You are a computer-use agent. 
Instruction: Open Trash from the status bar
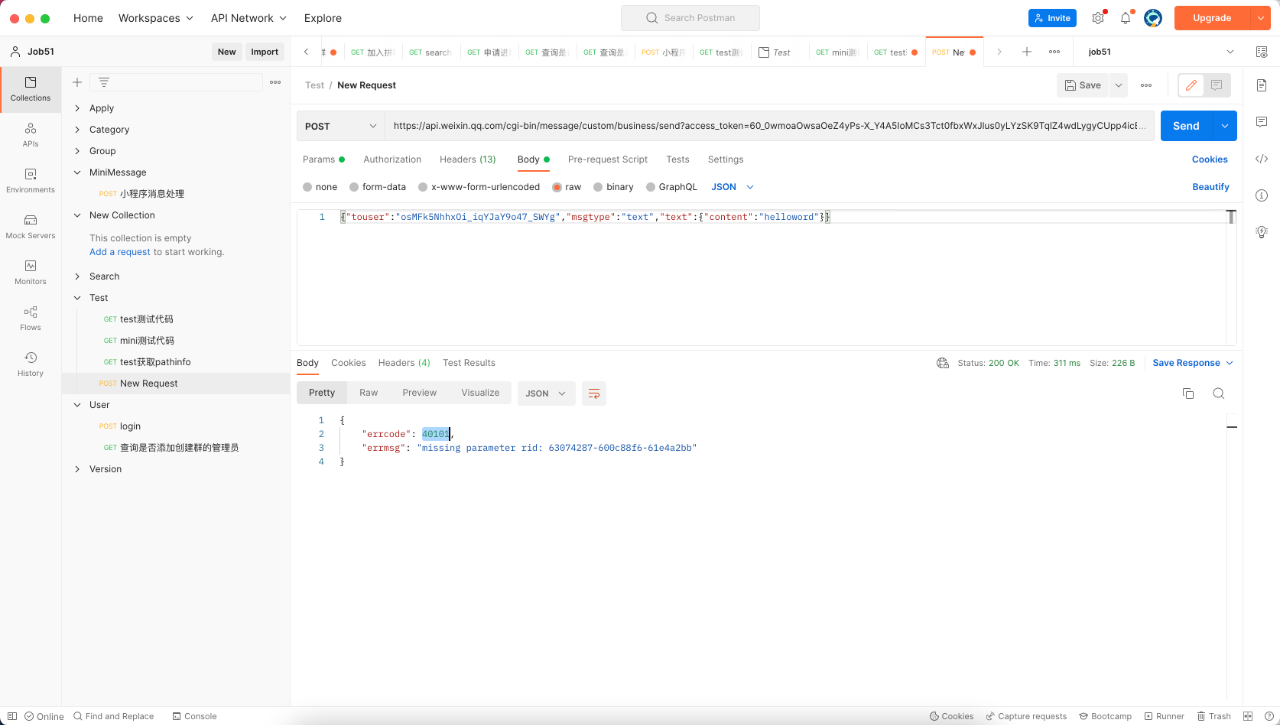click(x=1213, y=716)
